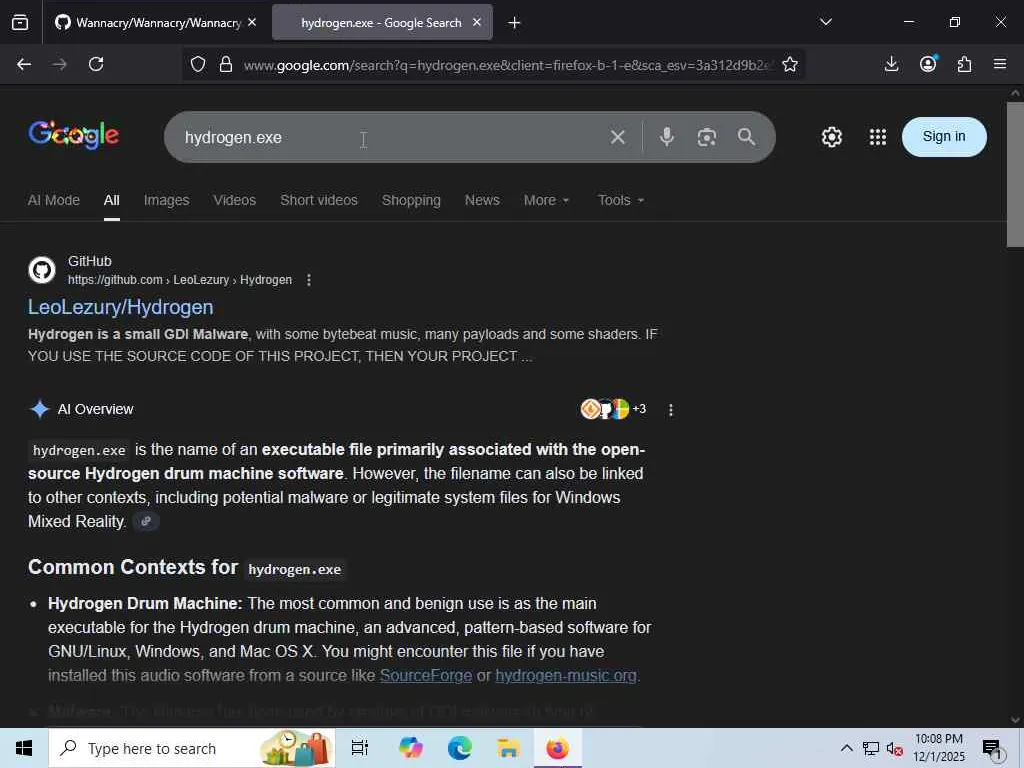Open the network status tray icon

pos(871,748)
